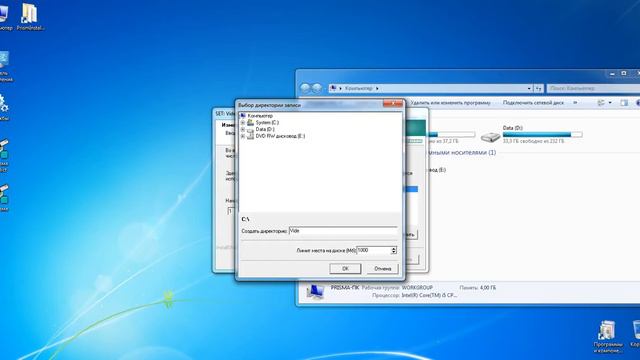Open the view options dropdown arrow in Explorer

coord(610,103)
